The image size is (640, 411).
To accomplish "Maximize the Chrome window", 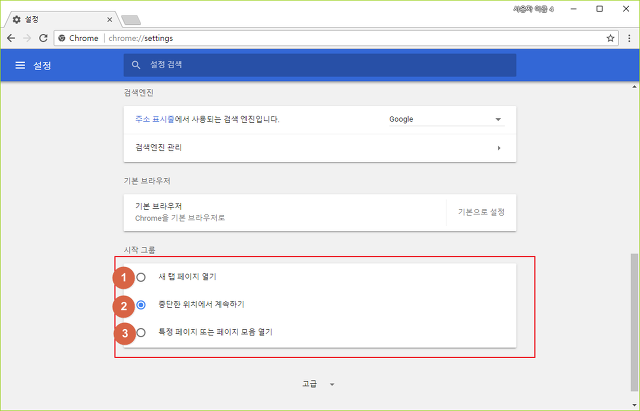I will coord(599,9).
